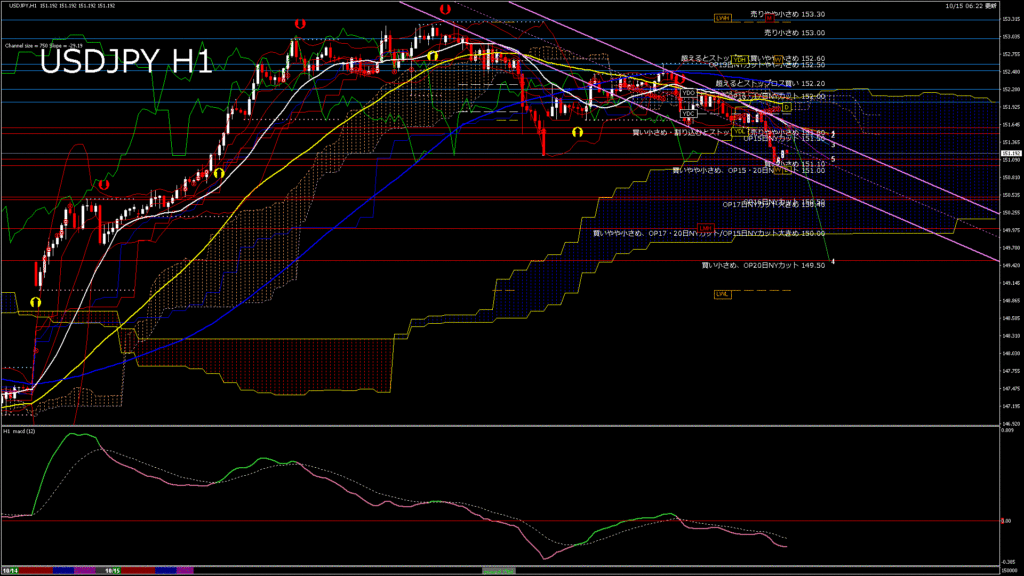This screenshot has width=1024, height=576.
Task: Click the LML level label
Action: 722,294
